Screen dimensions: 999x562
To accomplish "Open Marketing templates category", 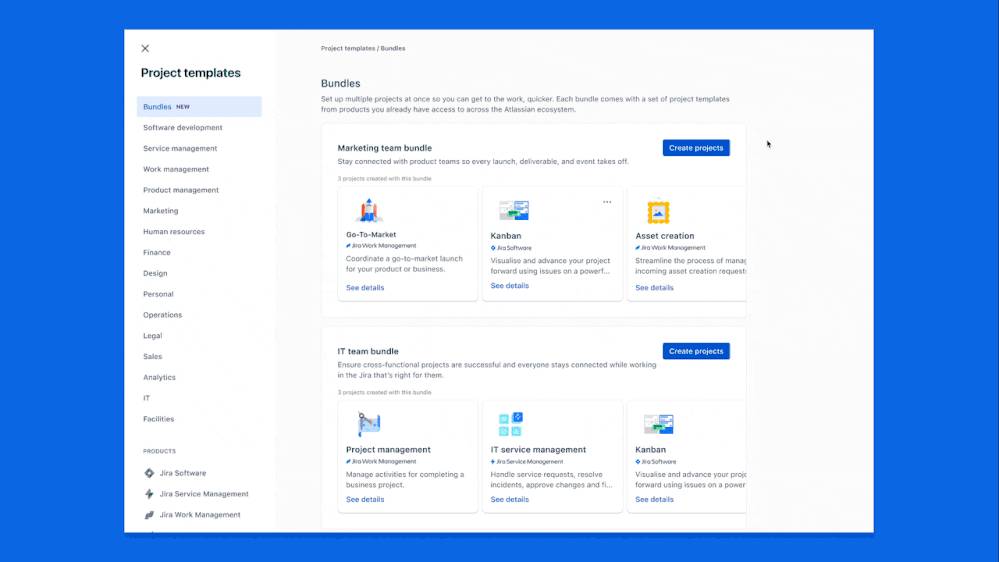I will tap(161, 211).
